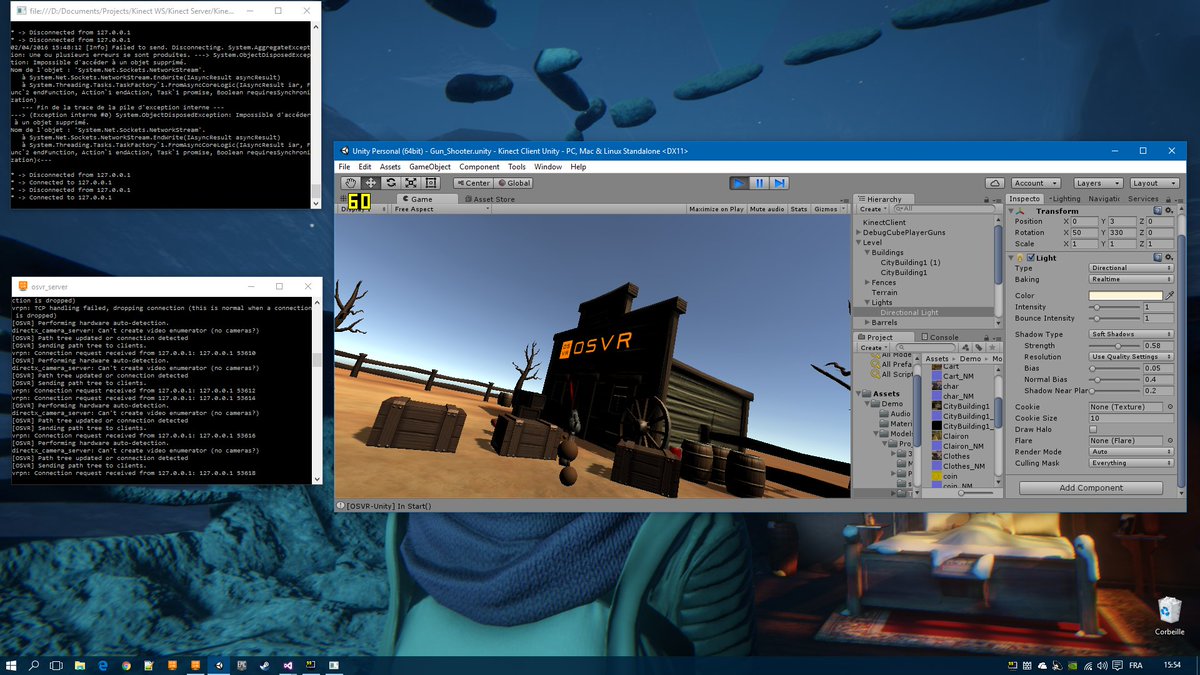
Task: Open the Account dropdown in Unity toolbar
Action: point(1035,183)
